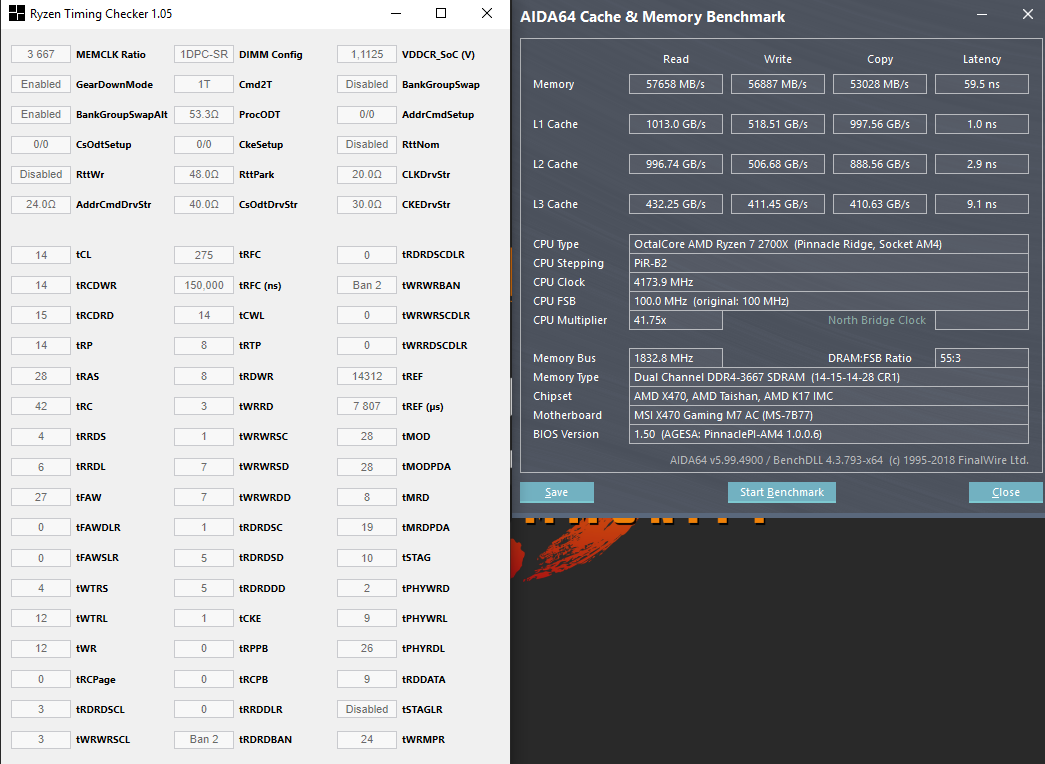The width and height of the screenshot is (1045, 764).
Task: Click BankGroupSwap Disabled field
Action: pos(367,84)
